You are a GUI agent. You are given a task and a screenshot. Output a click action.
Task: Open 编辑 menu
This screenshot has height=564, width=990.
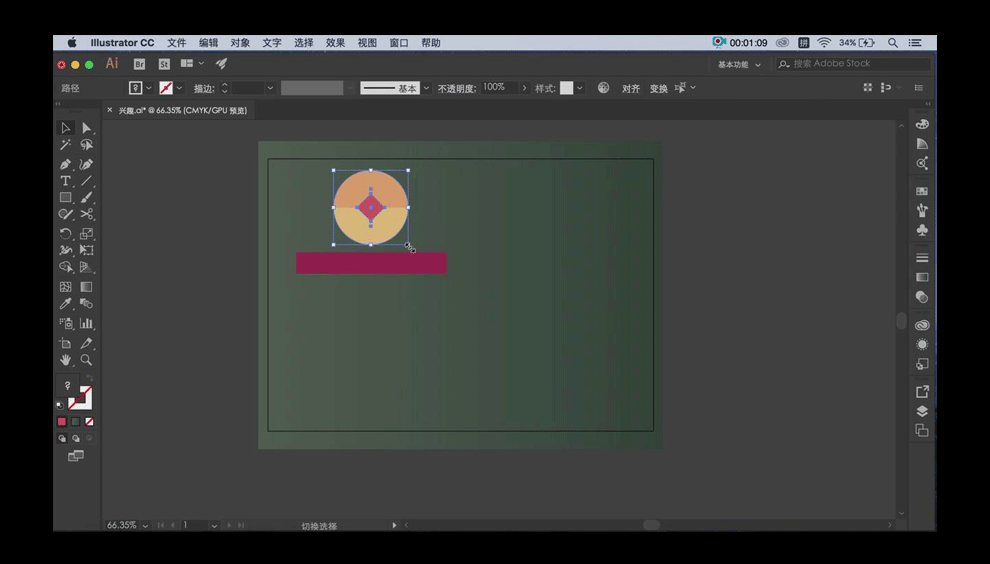208,43
